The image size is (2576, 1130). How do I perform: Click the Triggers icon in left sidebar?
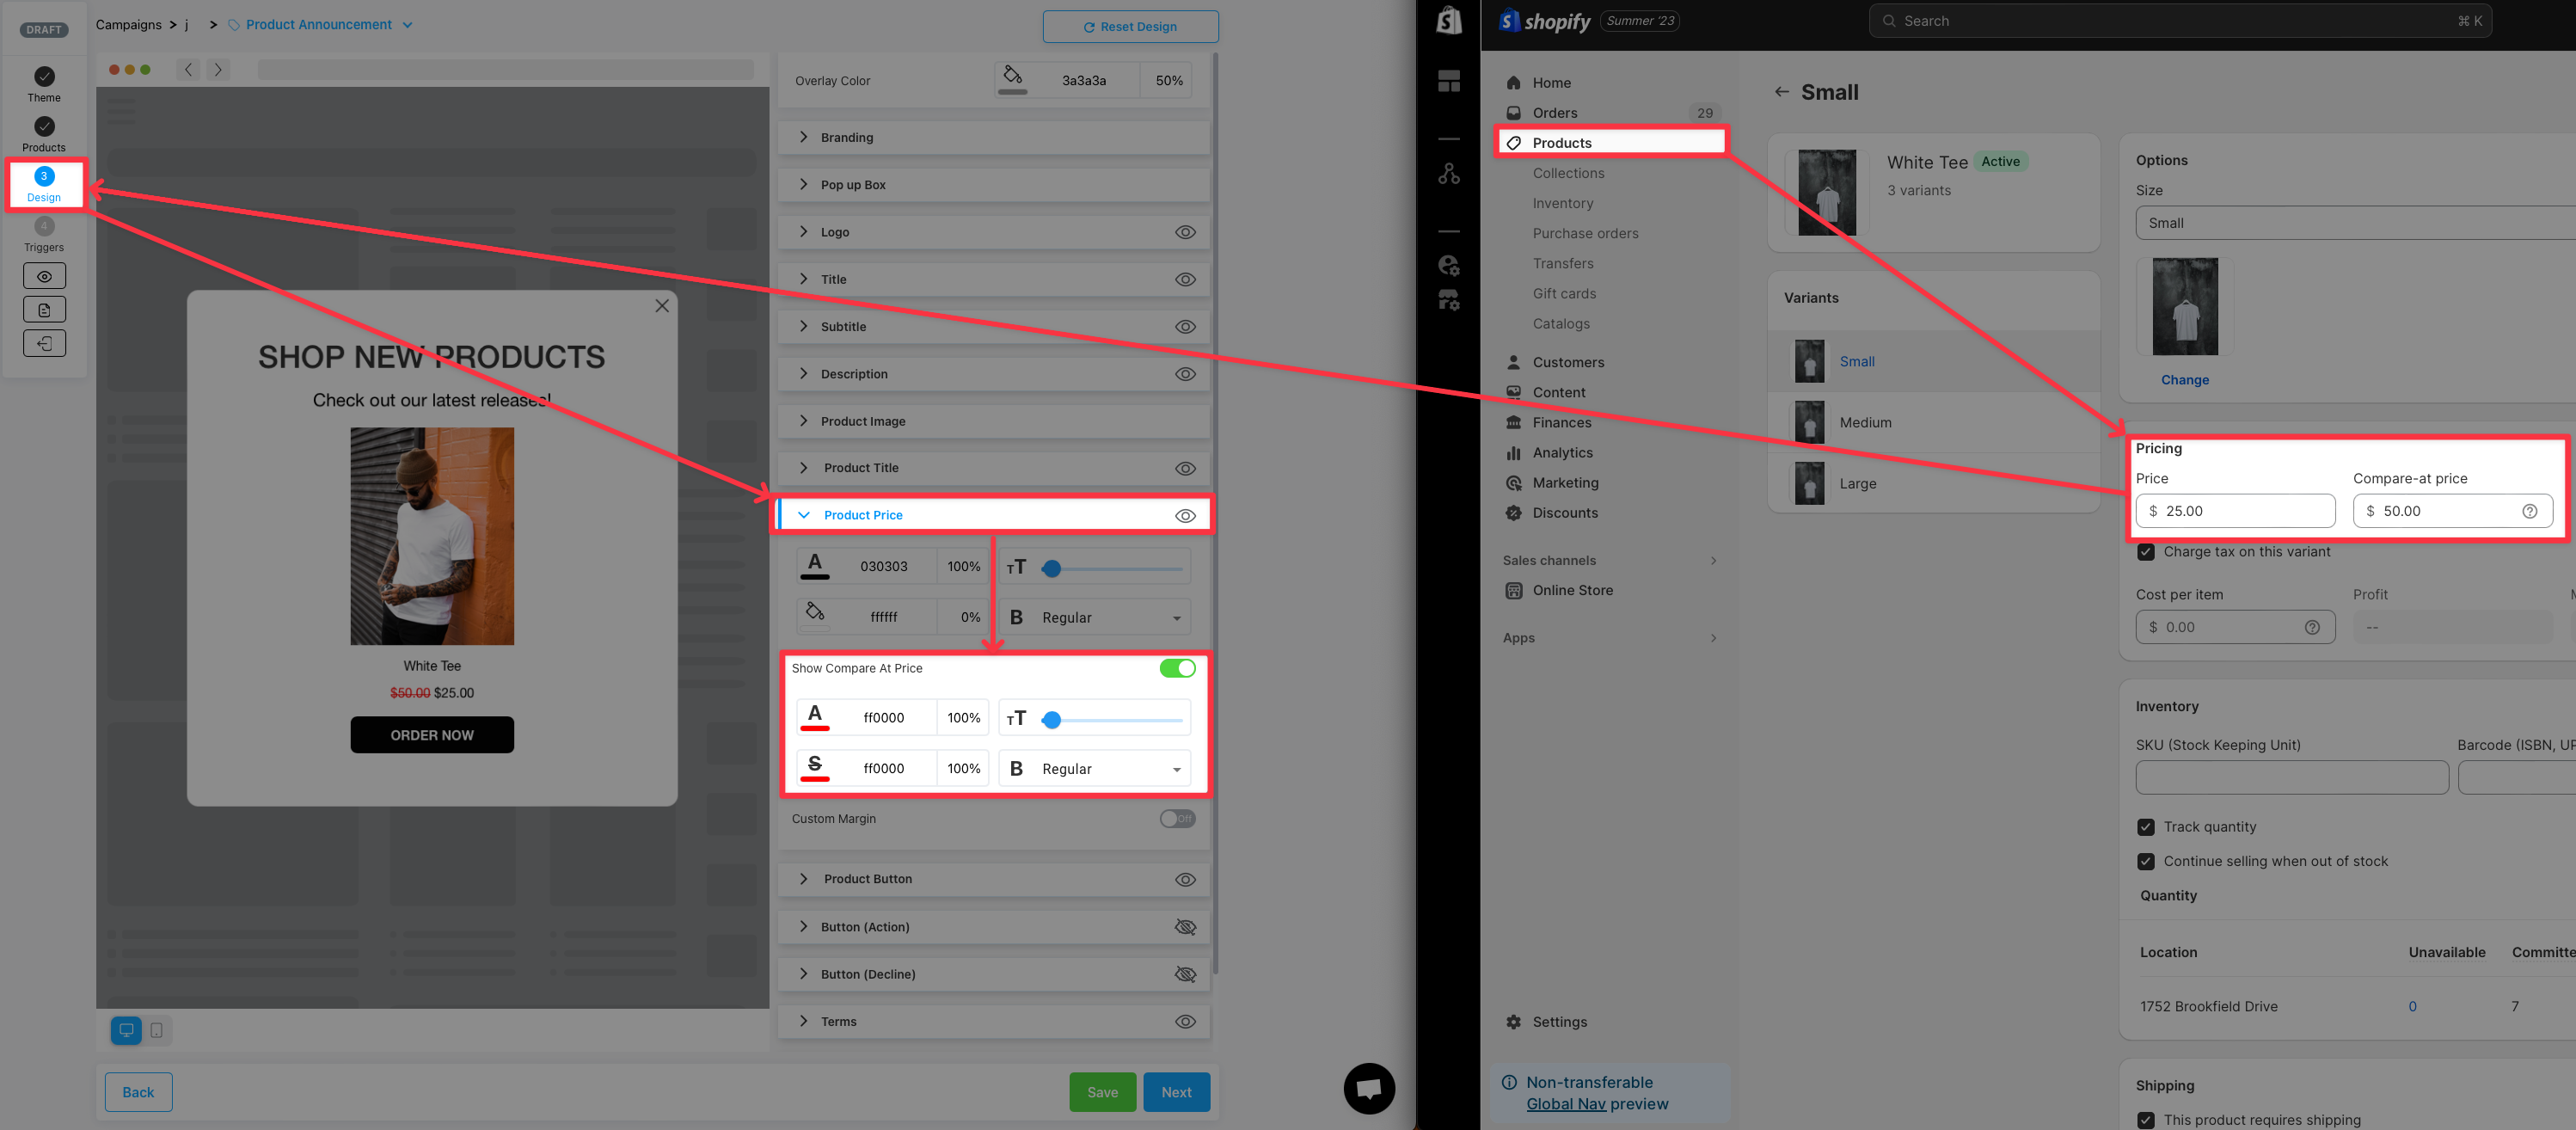(43, 230)
